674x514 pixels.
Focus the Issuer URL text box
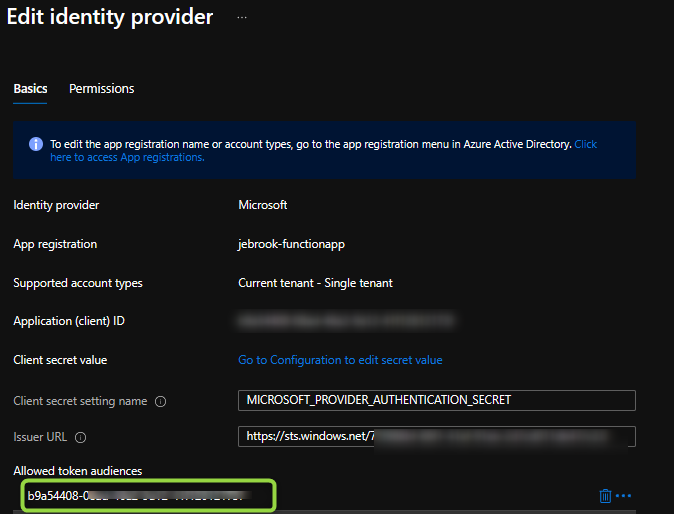click(437, 436)
